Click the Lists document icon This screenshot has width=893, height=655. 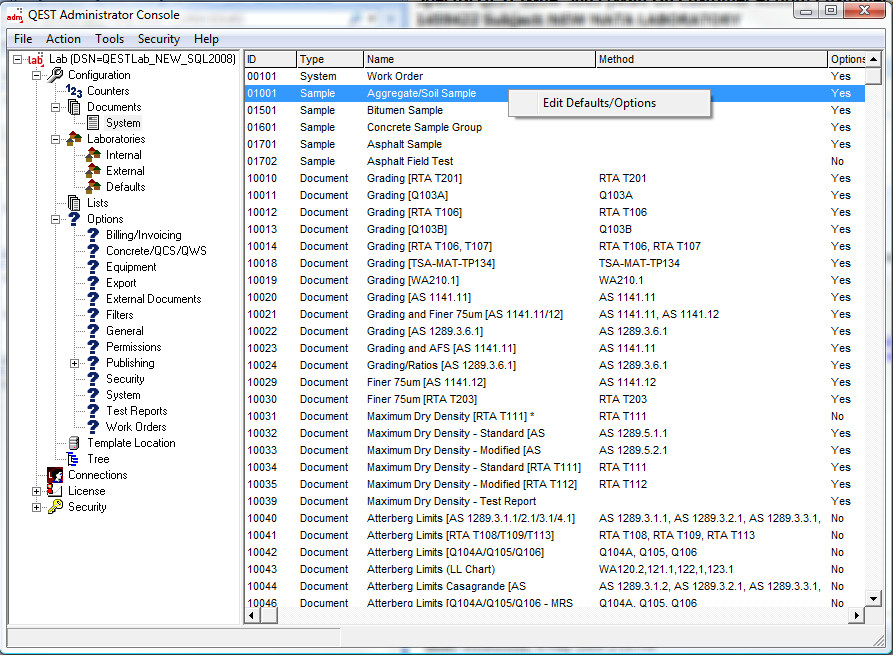74,203
